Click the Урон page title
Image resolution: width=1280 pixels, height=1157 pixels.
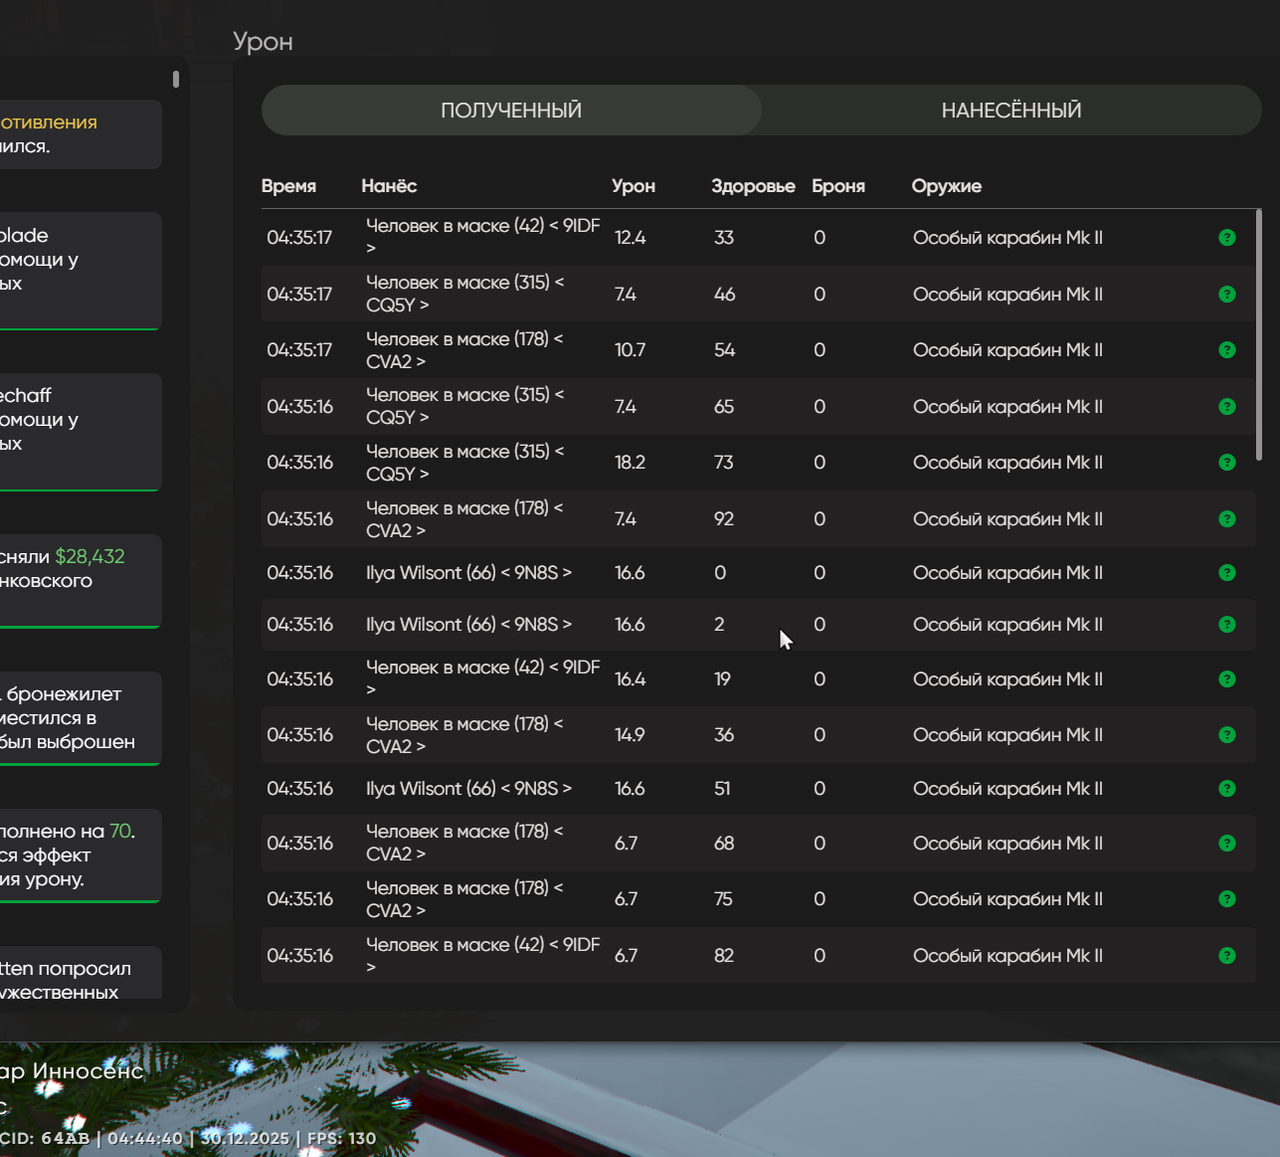click(263, 42)
